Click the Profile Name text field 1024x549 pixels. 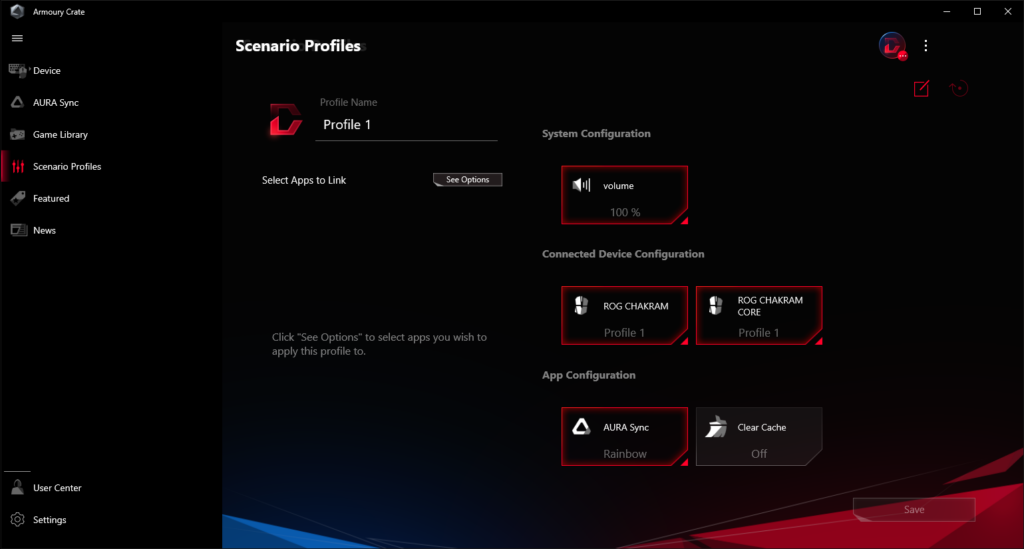(x=407, y=126)
